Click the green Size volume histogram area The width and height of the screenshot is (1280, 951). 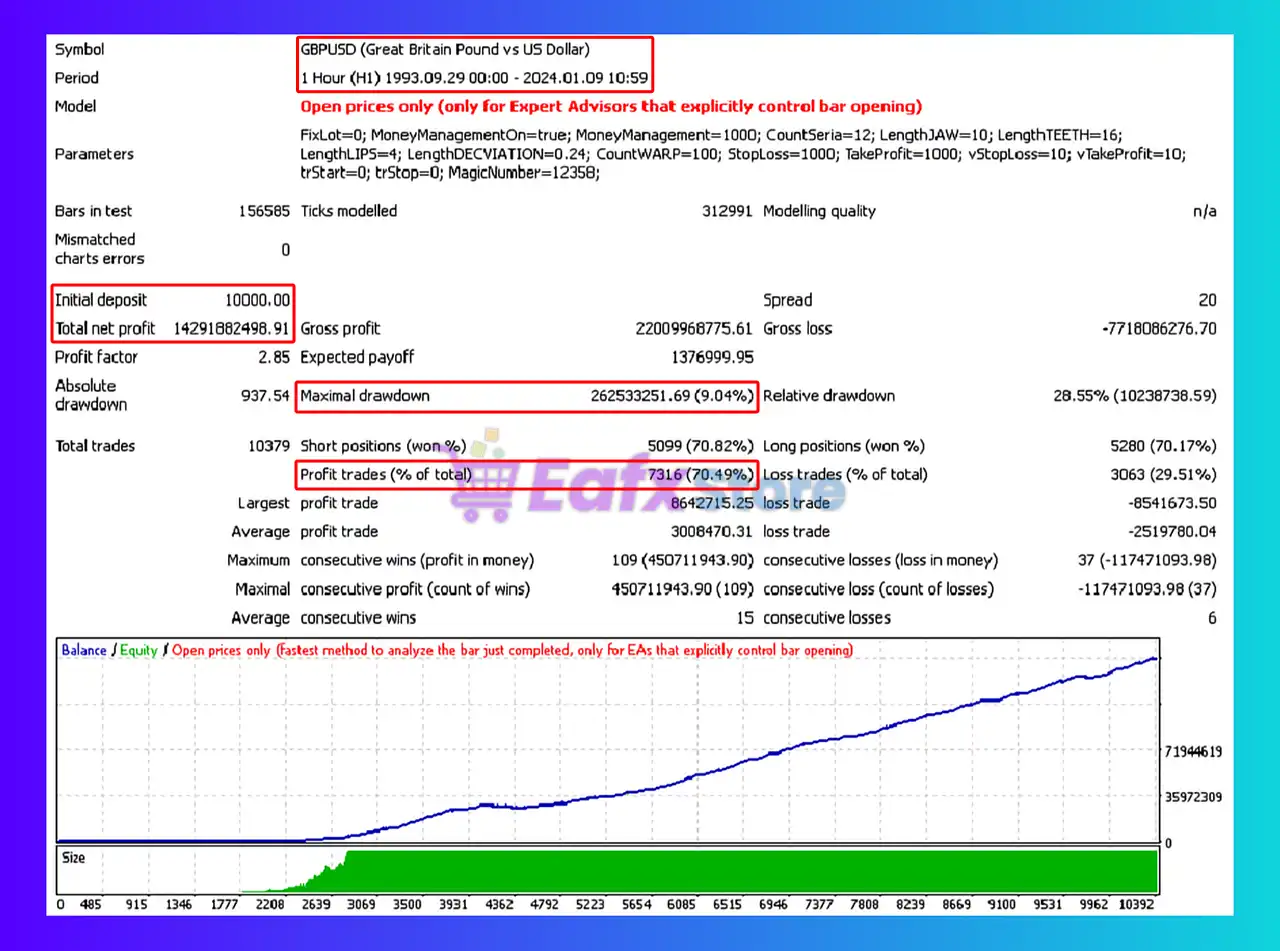(x=750, y=870)
